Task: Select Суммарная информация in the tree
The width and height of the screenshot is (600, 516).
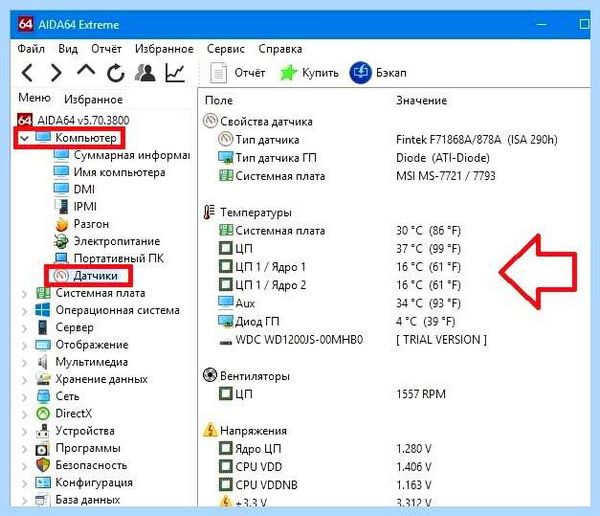Action: tap(132, 155)
